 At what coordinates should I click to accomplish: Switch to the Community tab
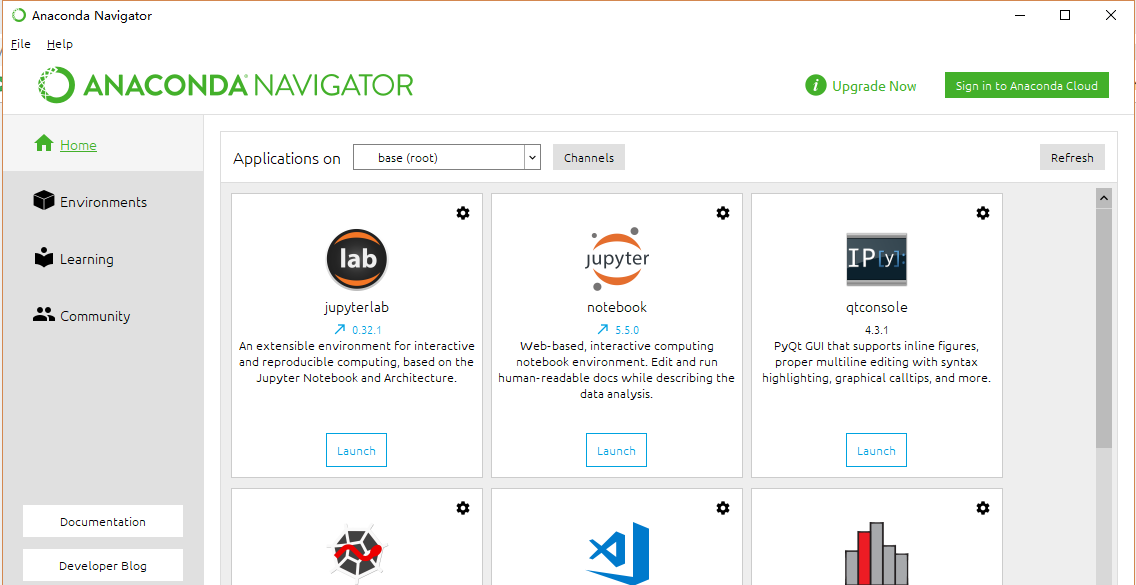click(104, 315)
